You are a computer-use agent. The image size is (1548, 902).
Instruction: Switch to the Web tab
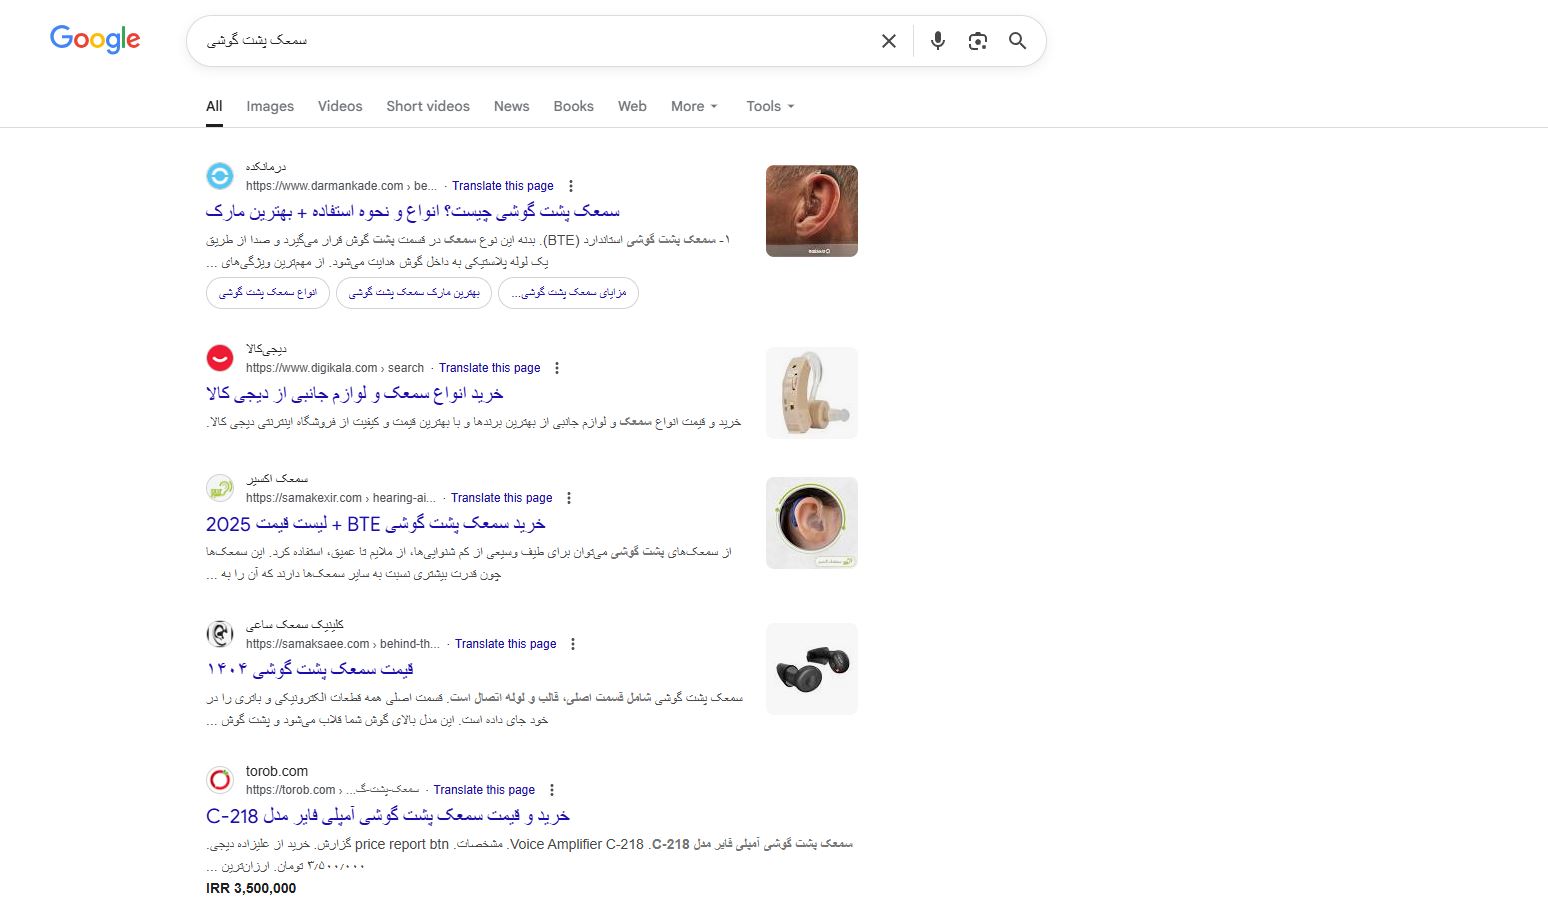(632, 106)
